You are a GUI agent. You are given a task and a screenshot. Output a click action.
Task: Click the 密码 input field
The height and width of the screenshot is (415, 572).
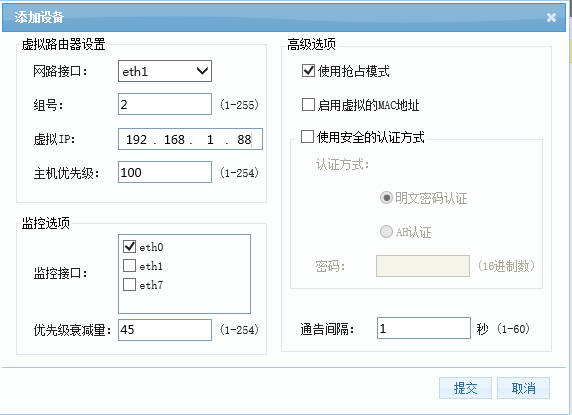tap(423, 266)
